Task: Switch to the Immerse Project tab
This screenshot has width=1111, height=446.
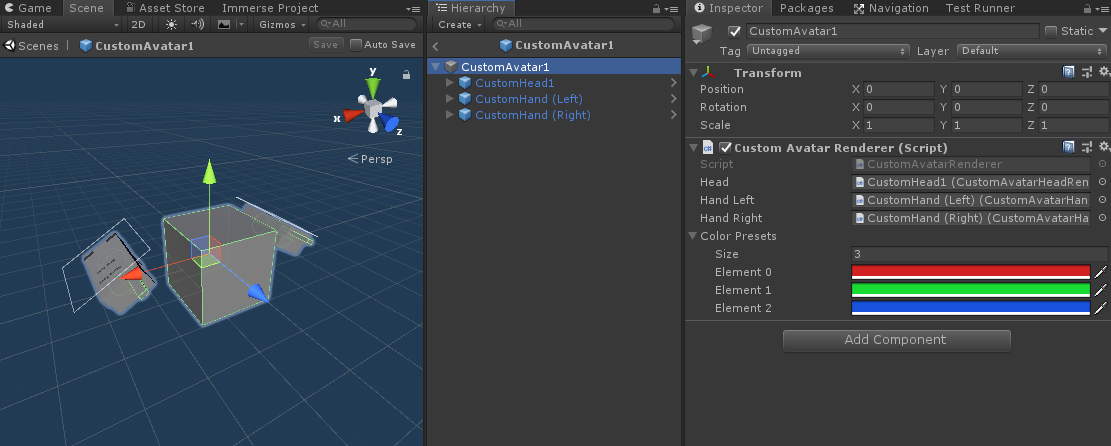Action: [x=270, y=9]
